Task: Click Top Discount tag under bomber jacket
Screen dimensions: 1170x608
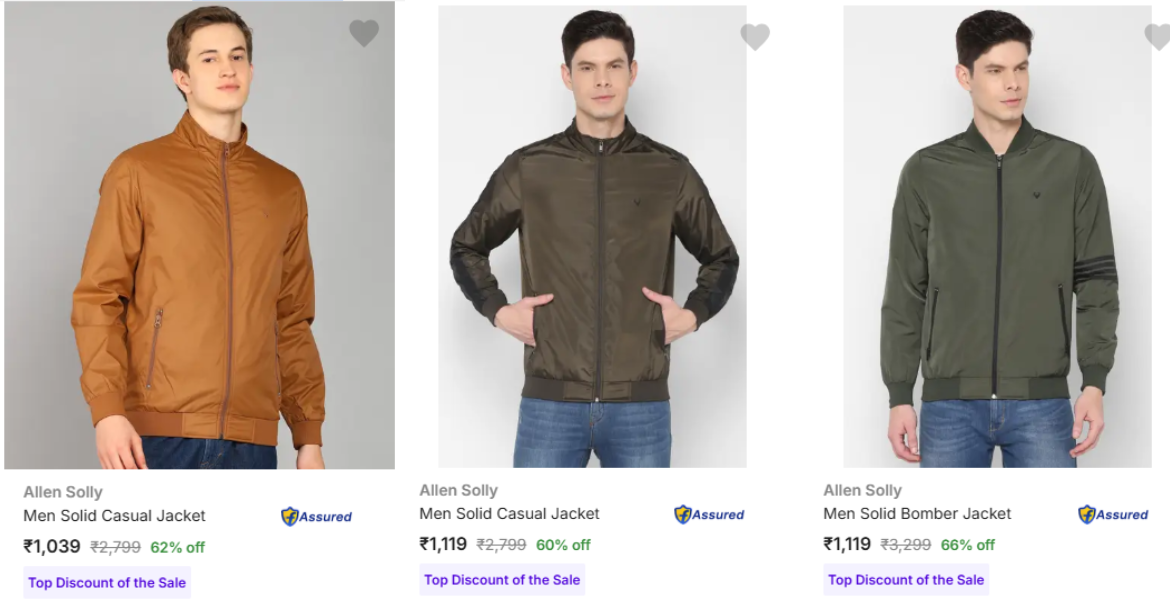Action: tap(906, 580)
